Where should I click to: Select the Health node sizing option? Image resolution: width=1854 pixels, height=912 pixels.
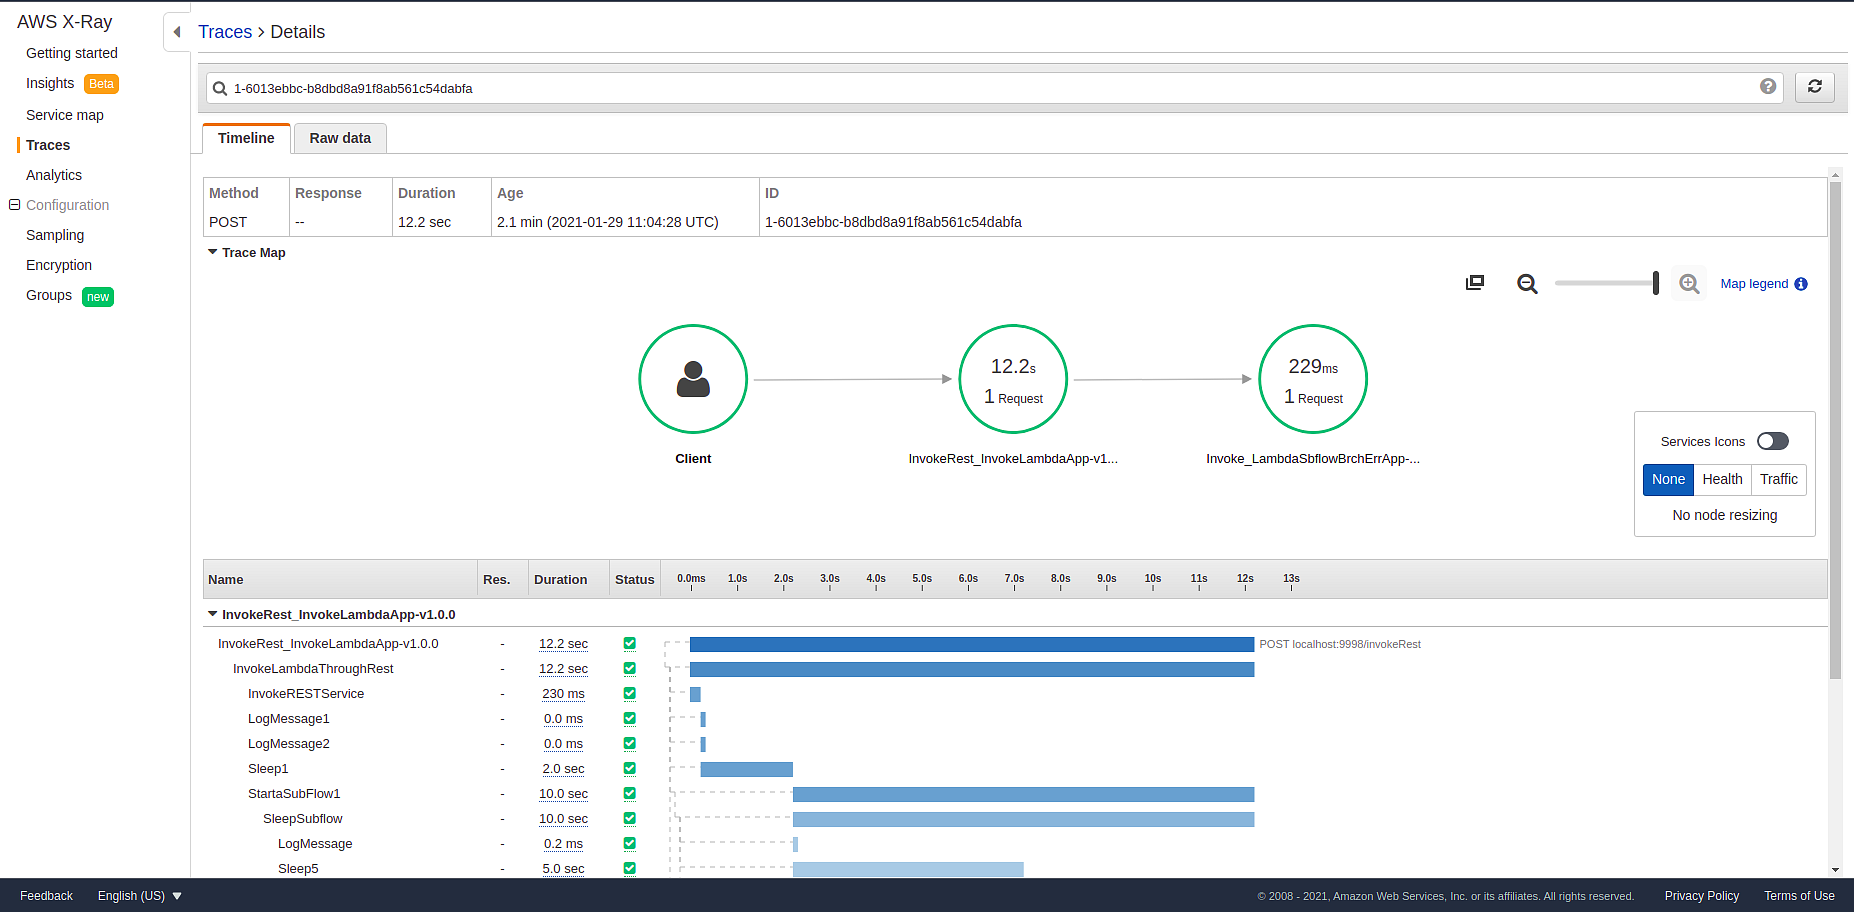(1722, 479)
